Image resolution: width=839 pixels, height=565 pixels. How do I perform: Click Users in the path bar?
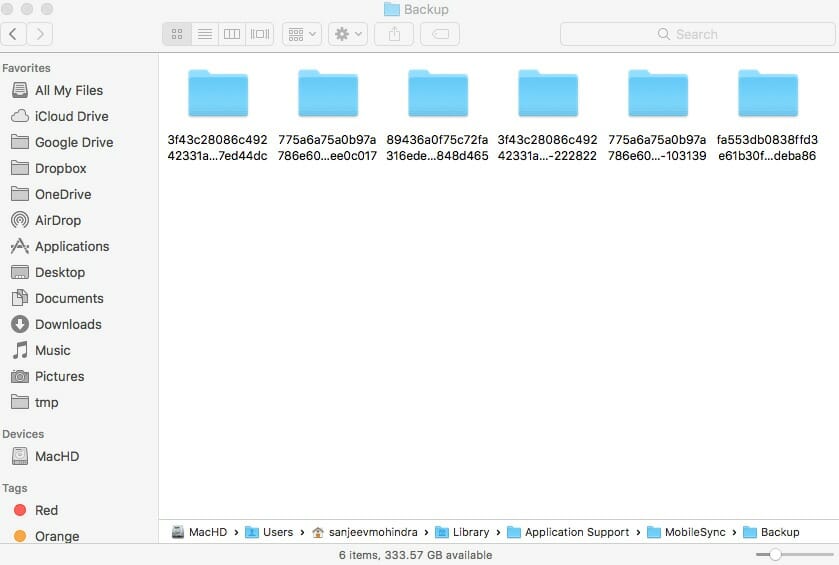coord(269,532)
